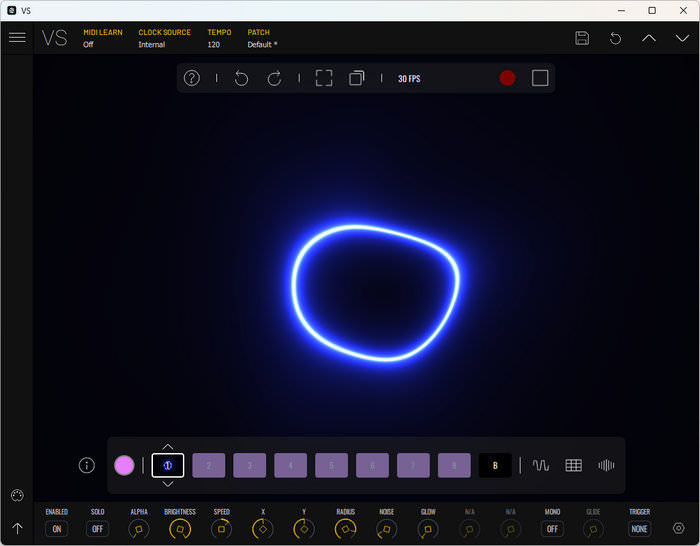
Task: Toggle the SOLO switch
Action: pos(97,528)
